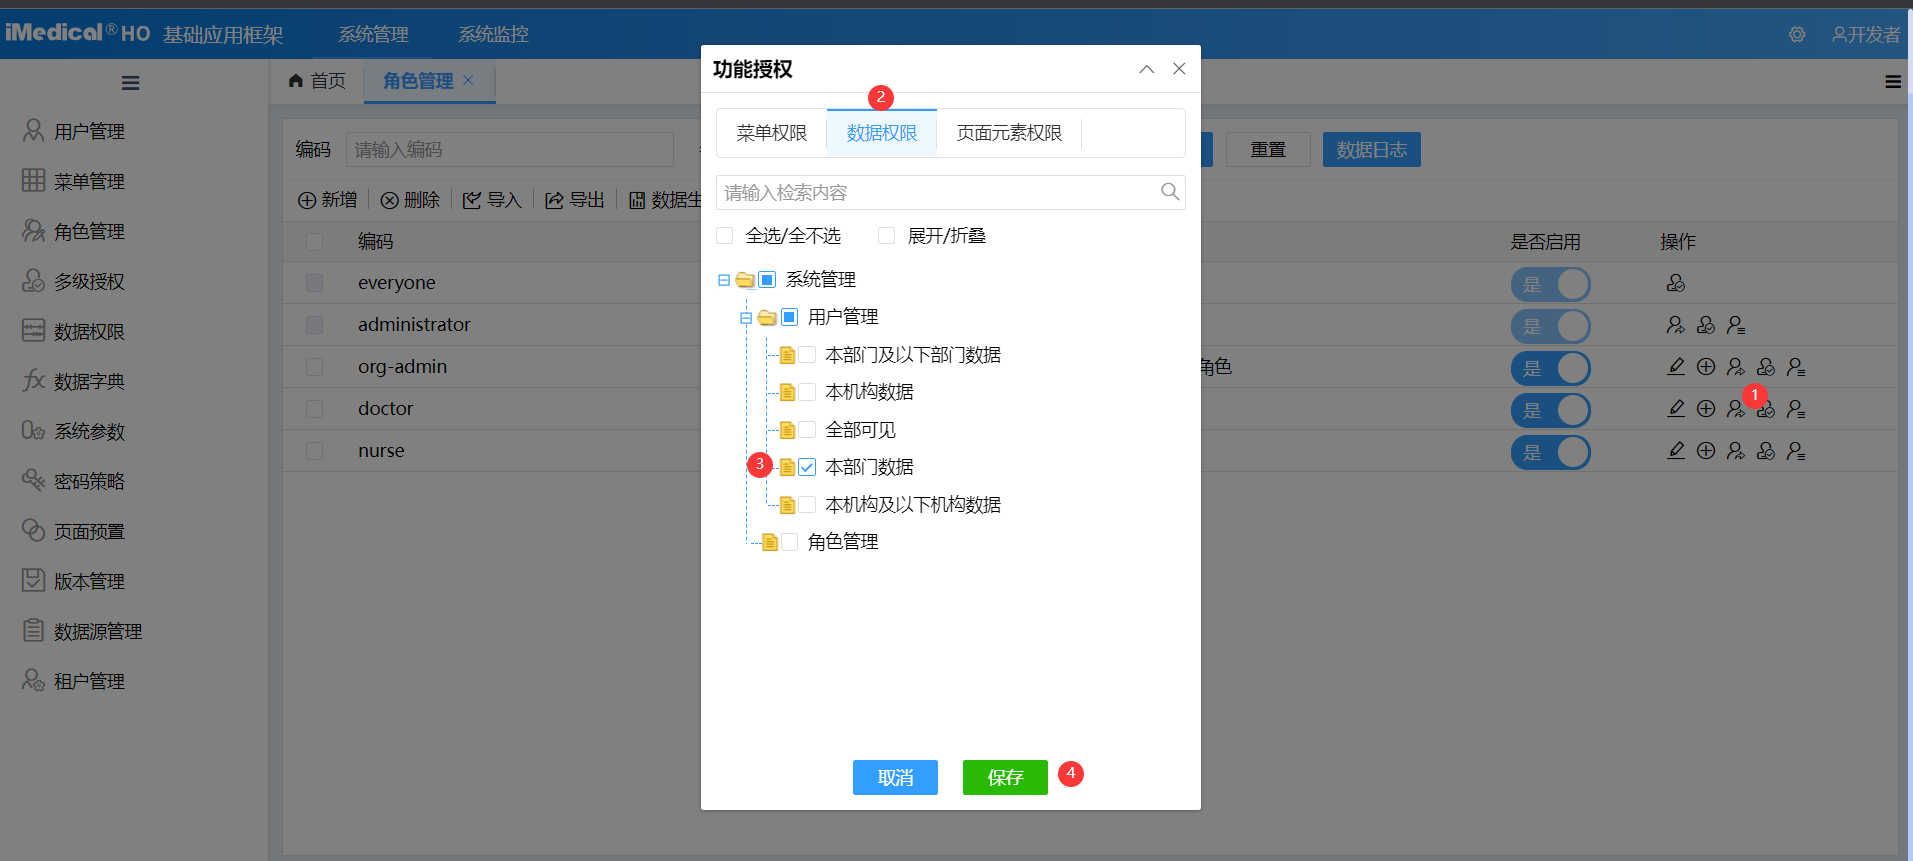Toggle 是否启用 switch for everyone
Viewport: 1913px width, 861px height.
(1550, 284)
